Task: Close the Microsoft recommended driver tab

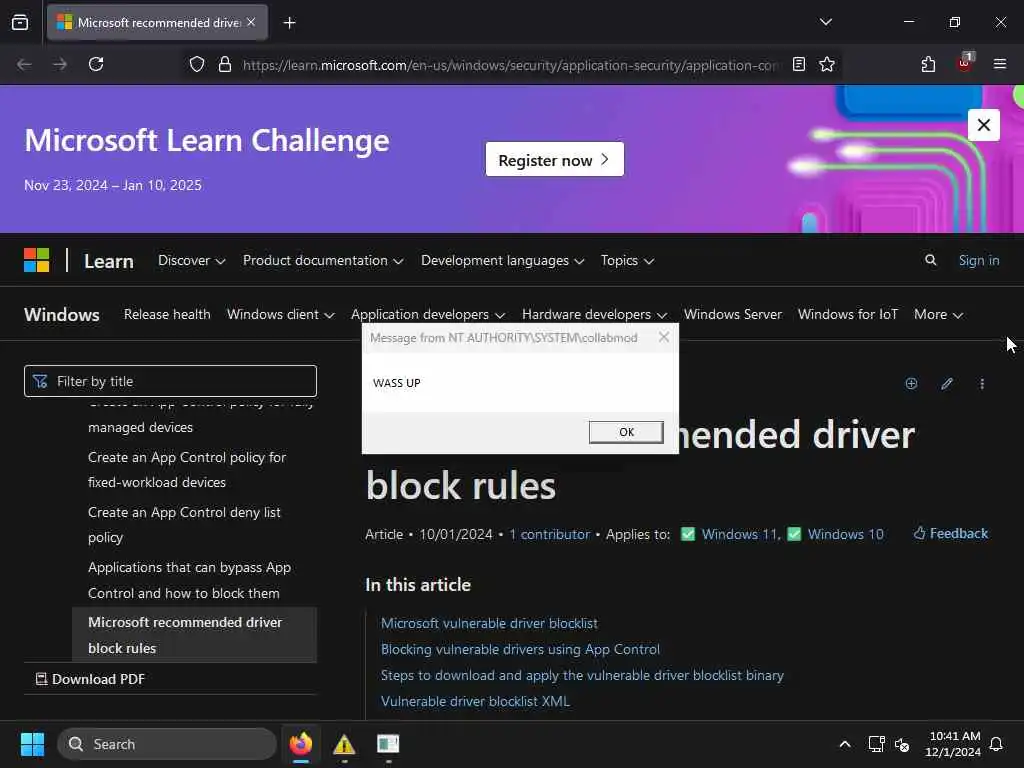Action: pyautogui.click(x=251, y=22)
